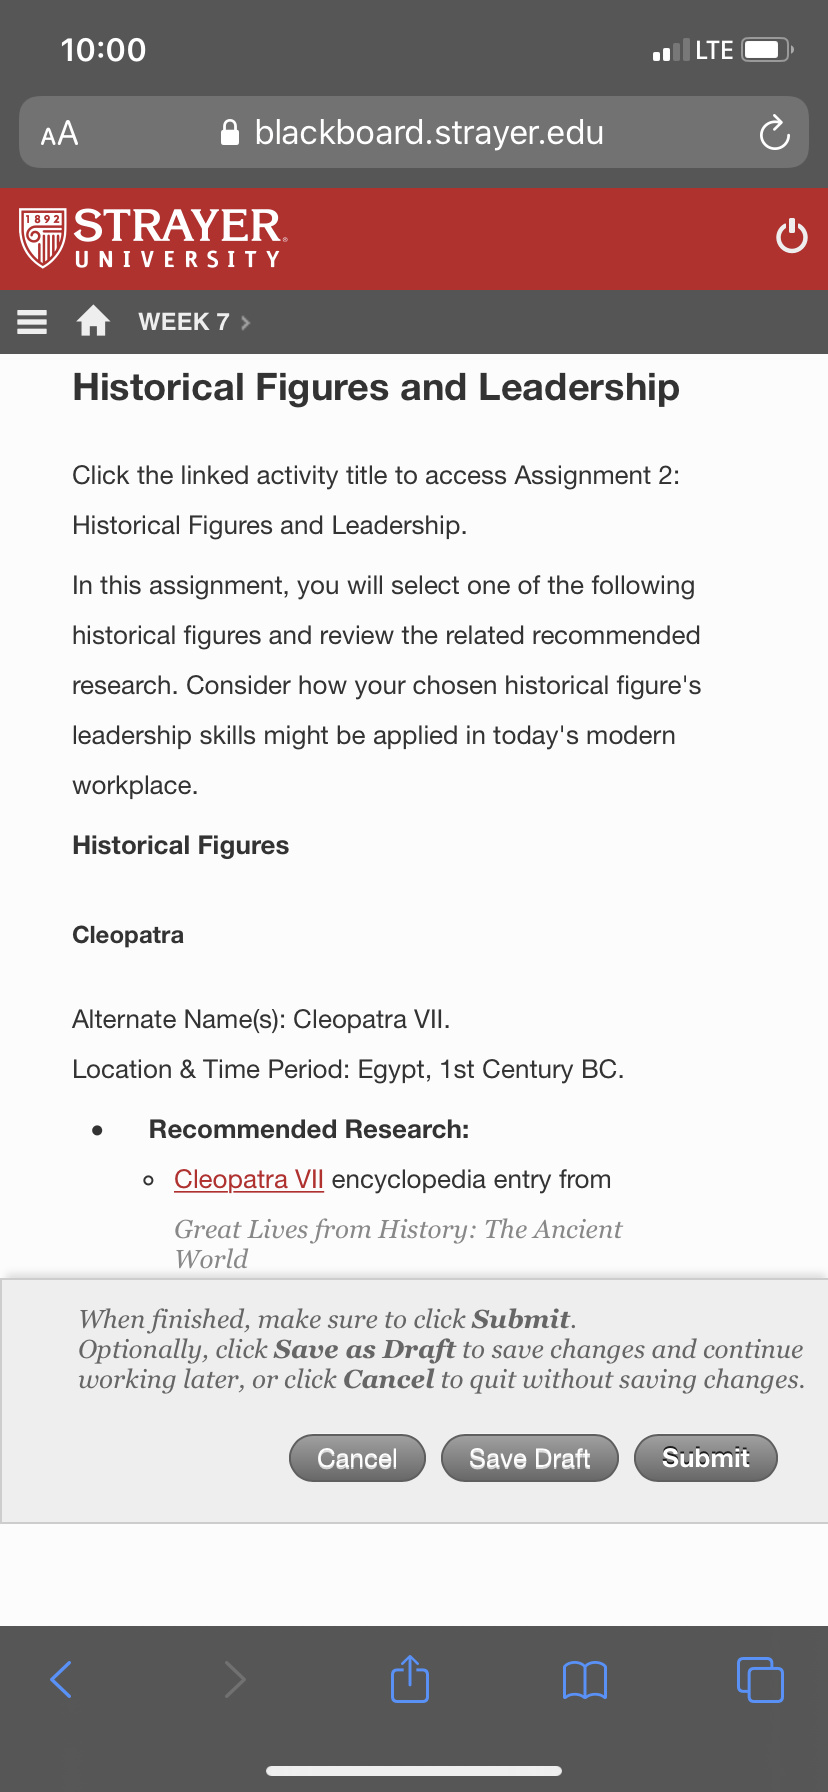Open Safari reader text size AA
The width and height of the screenshot is (828, 1792).
[59, 133]
